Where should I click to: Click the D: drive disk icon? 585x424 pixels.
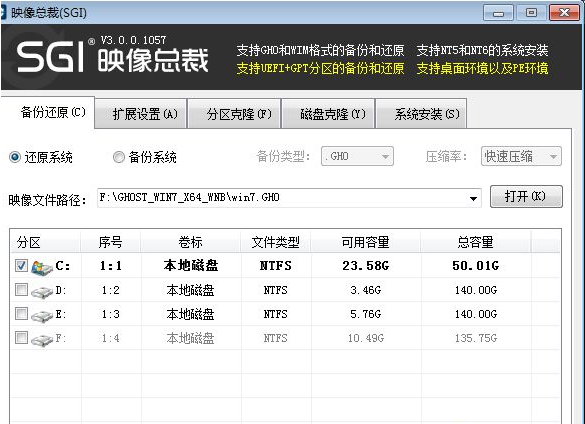[x=42, y=292]
